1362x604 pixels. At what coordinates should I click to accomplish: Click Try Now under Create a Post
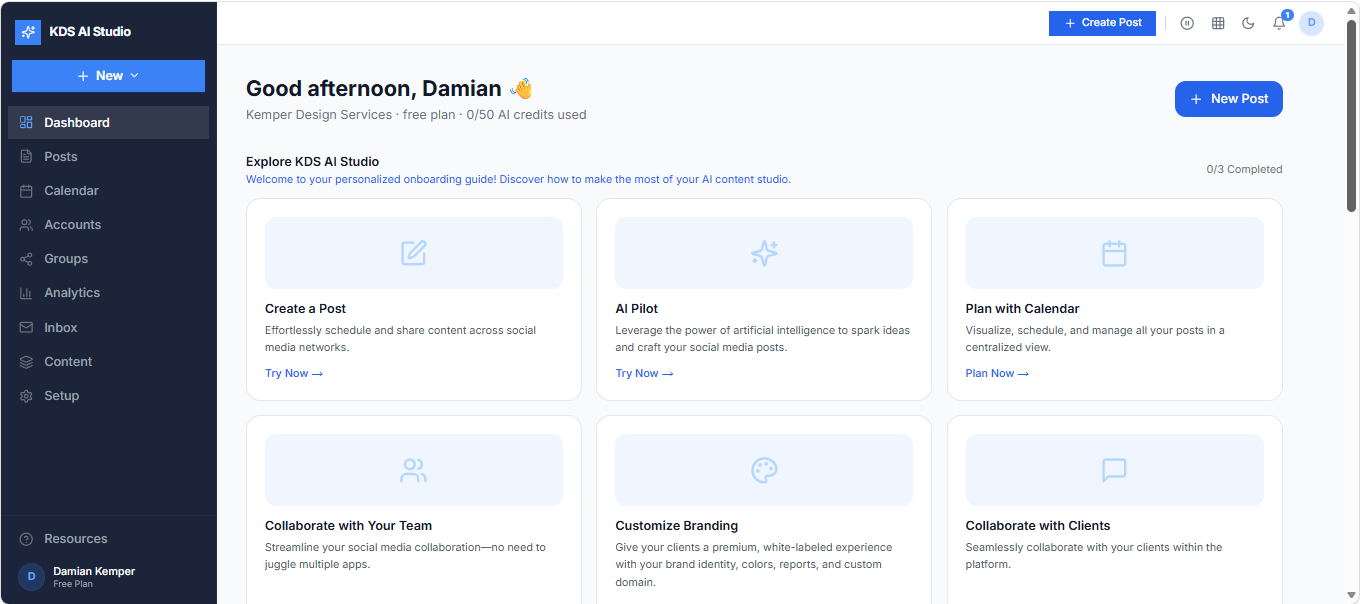pos(294,373)
